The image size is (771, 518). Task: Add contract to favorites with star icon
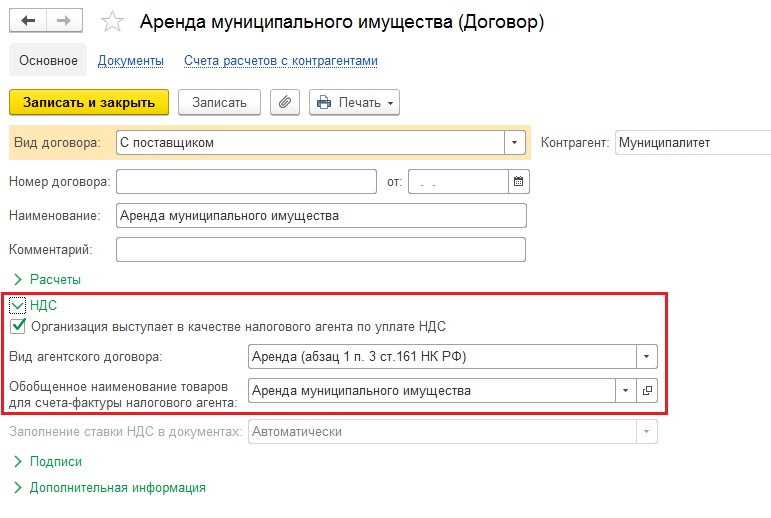pyautogui.click(x=114, y=22)
